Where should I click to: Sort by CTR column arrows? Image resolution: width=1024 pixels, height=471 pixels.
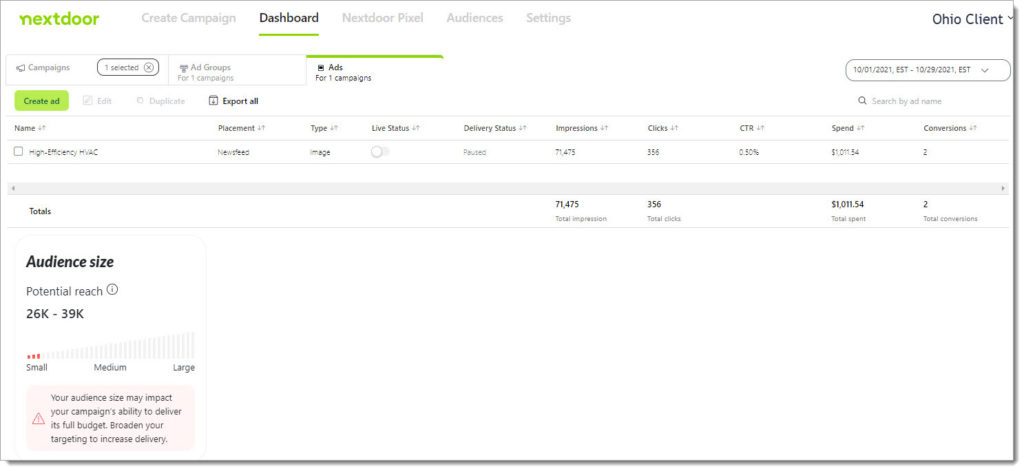[x=760, y=129]
